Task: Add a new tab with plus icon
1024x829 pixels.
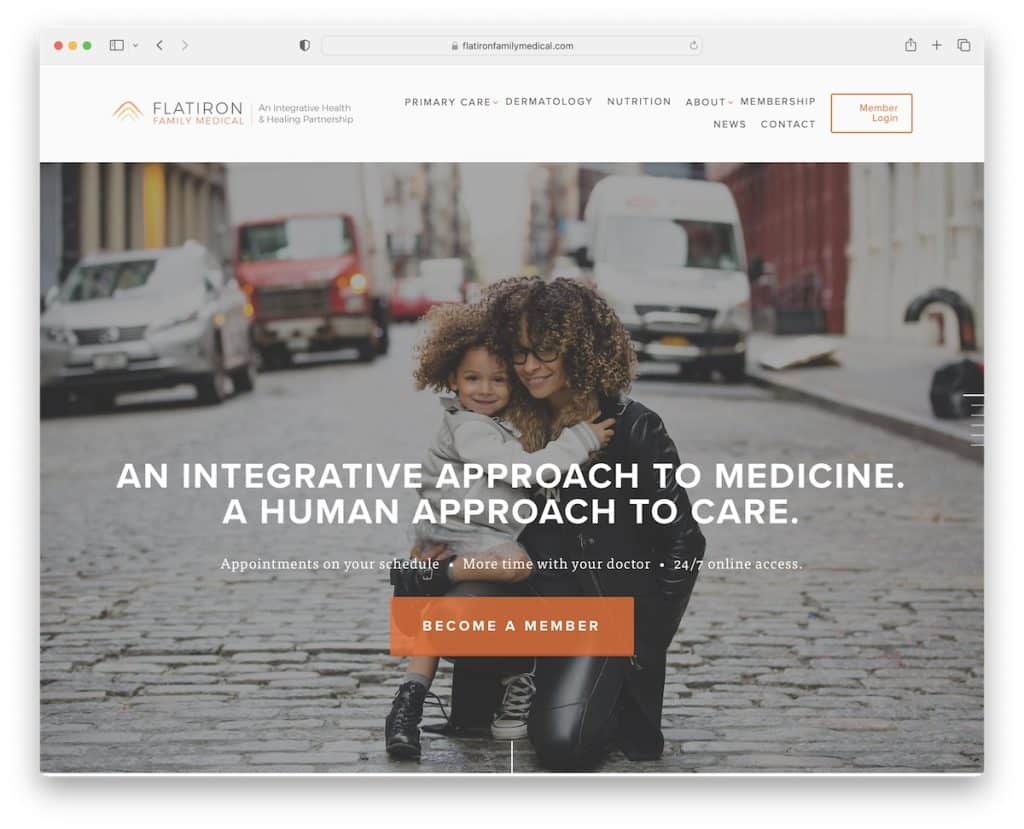Action: [x=936, y=45]
